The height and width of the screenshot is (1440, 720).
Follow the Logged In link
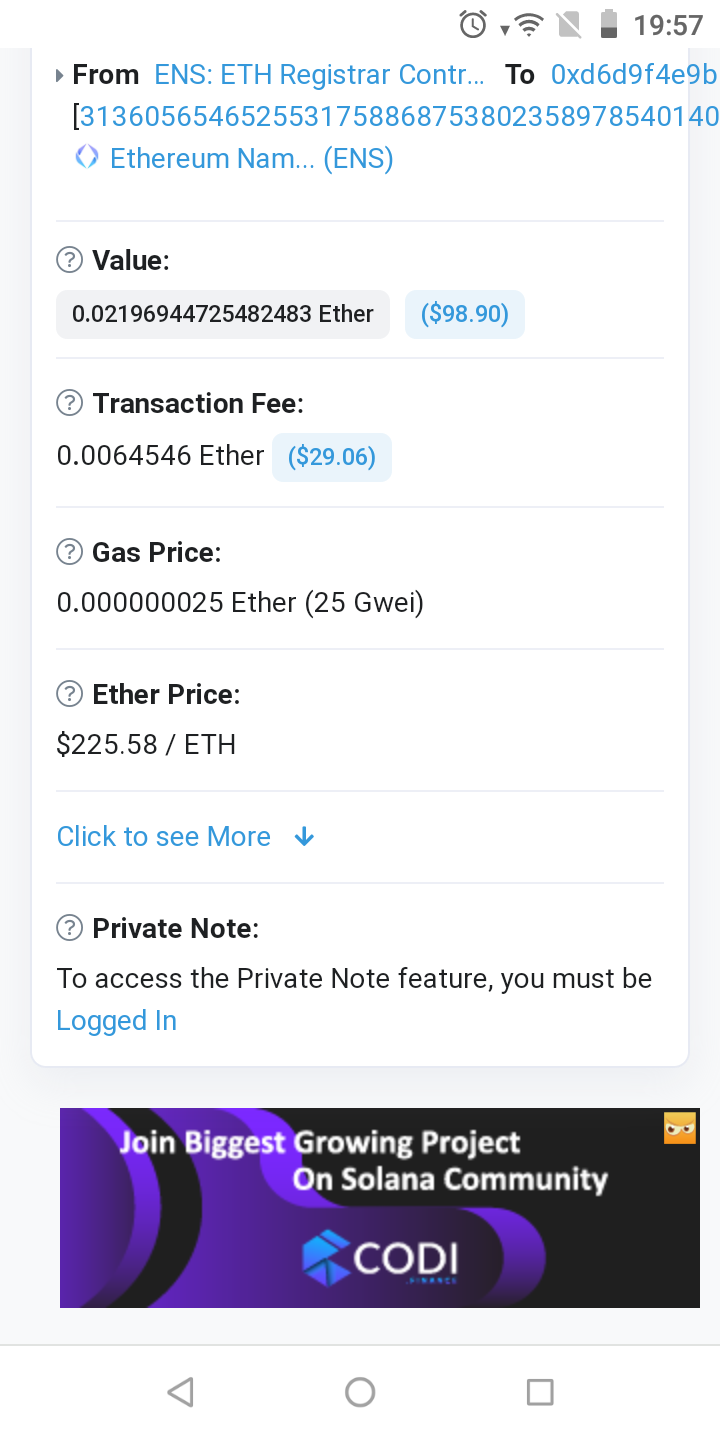pyautogui.click(x=117, y=1020)
